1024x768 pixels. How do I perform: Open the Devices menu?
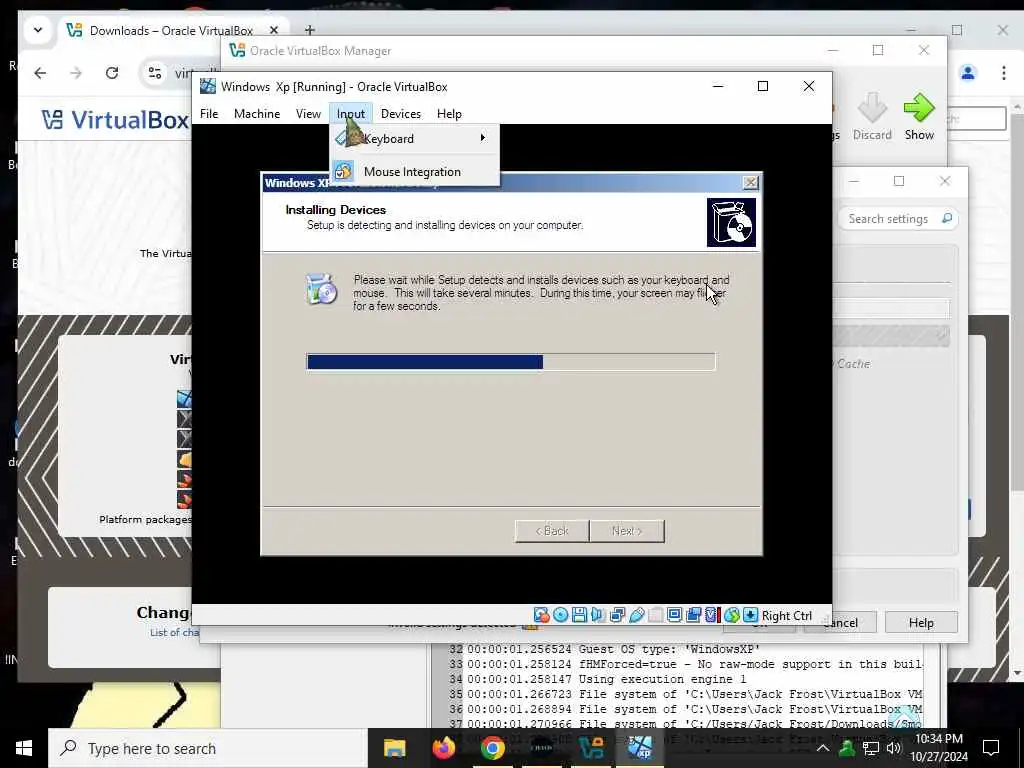click(x=400, y=114)
